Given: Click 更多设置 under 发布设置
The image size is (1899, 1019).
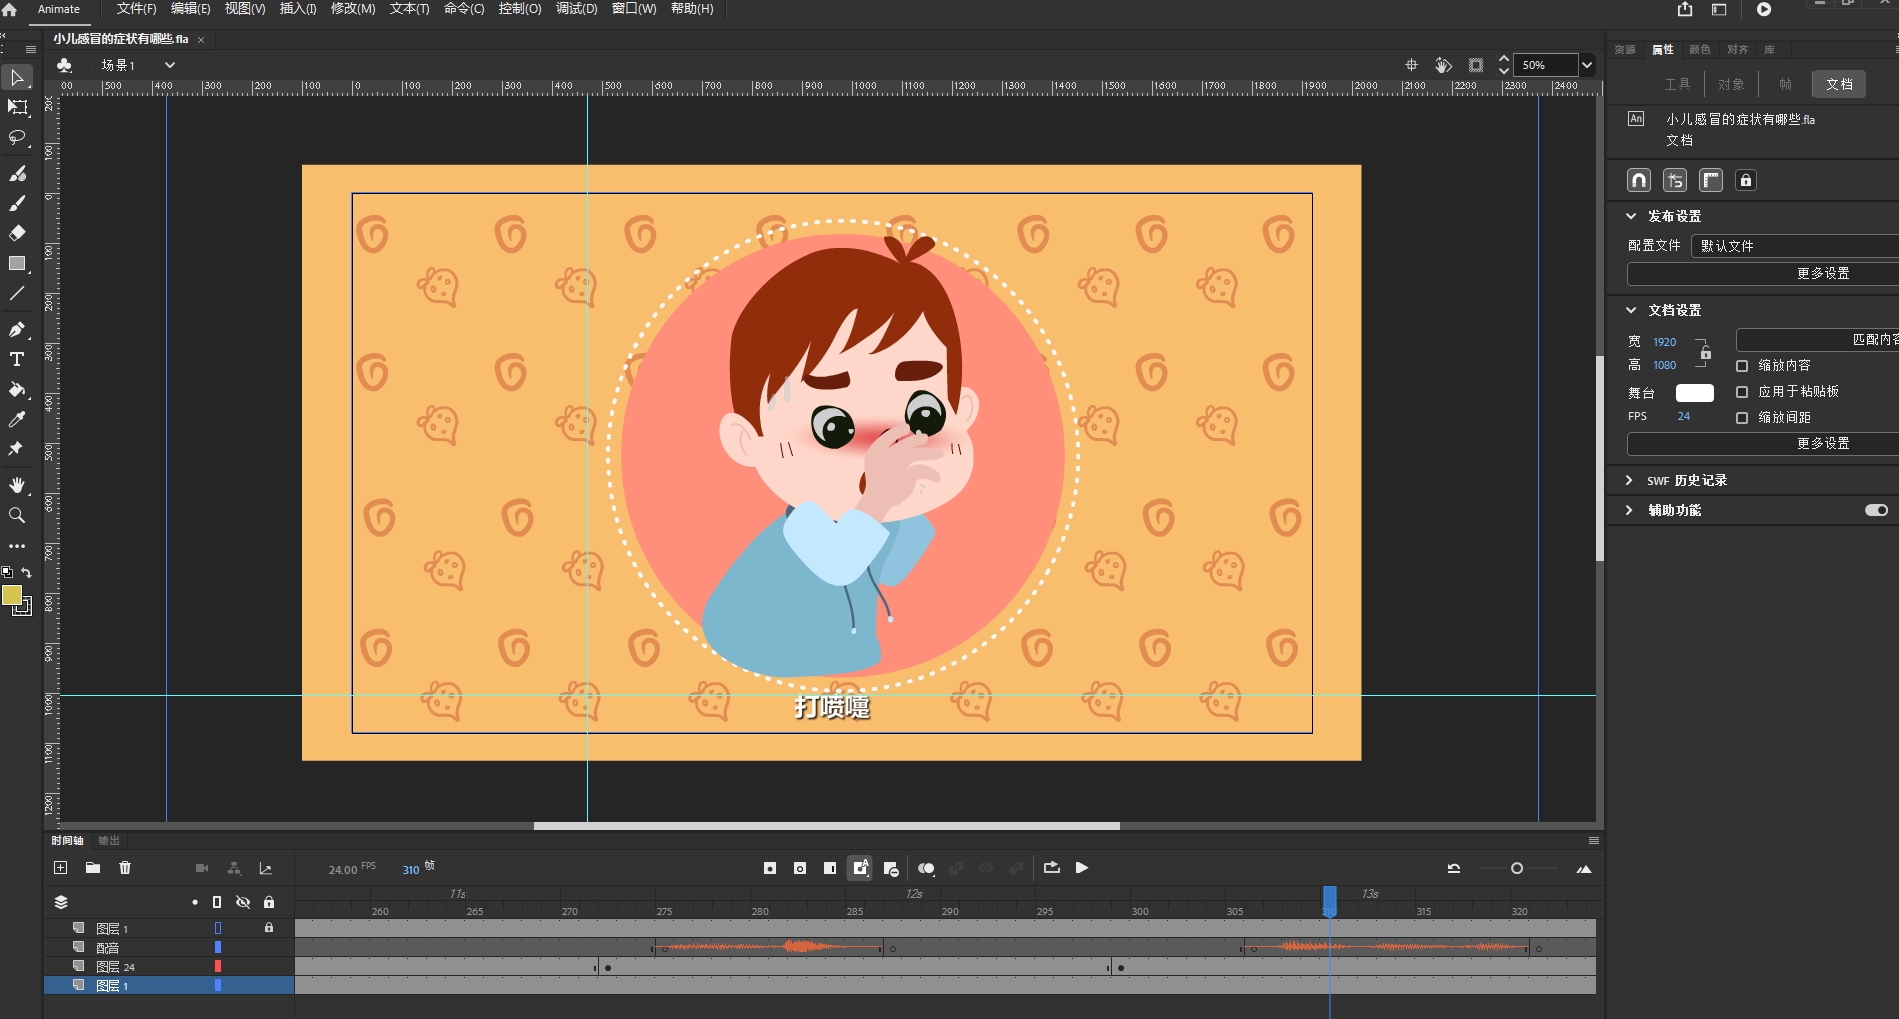Looking at the screenshot, I should [1763, 273].
